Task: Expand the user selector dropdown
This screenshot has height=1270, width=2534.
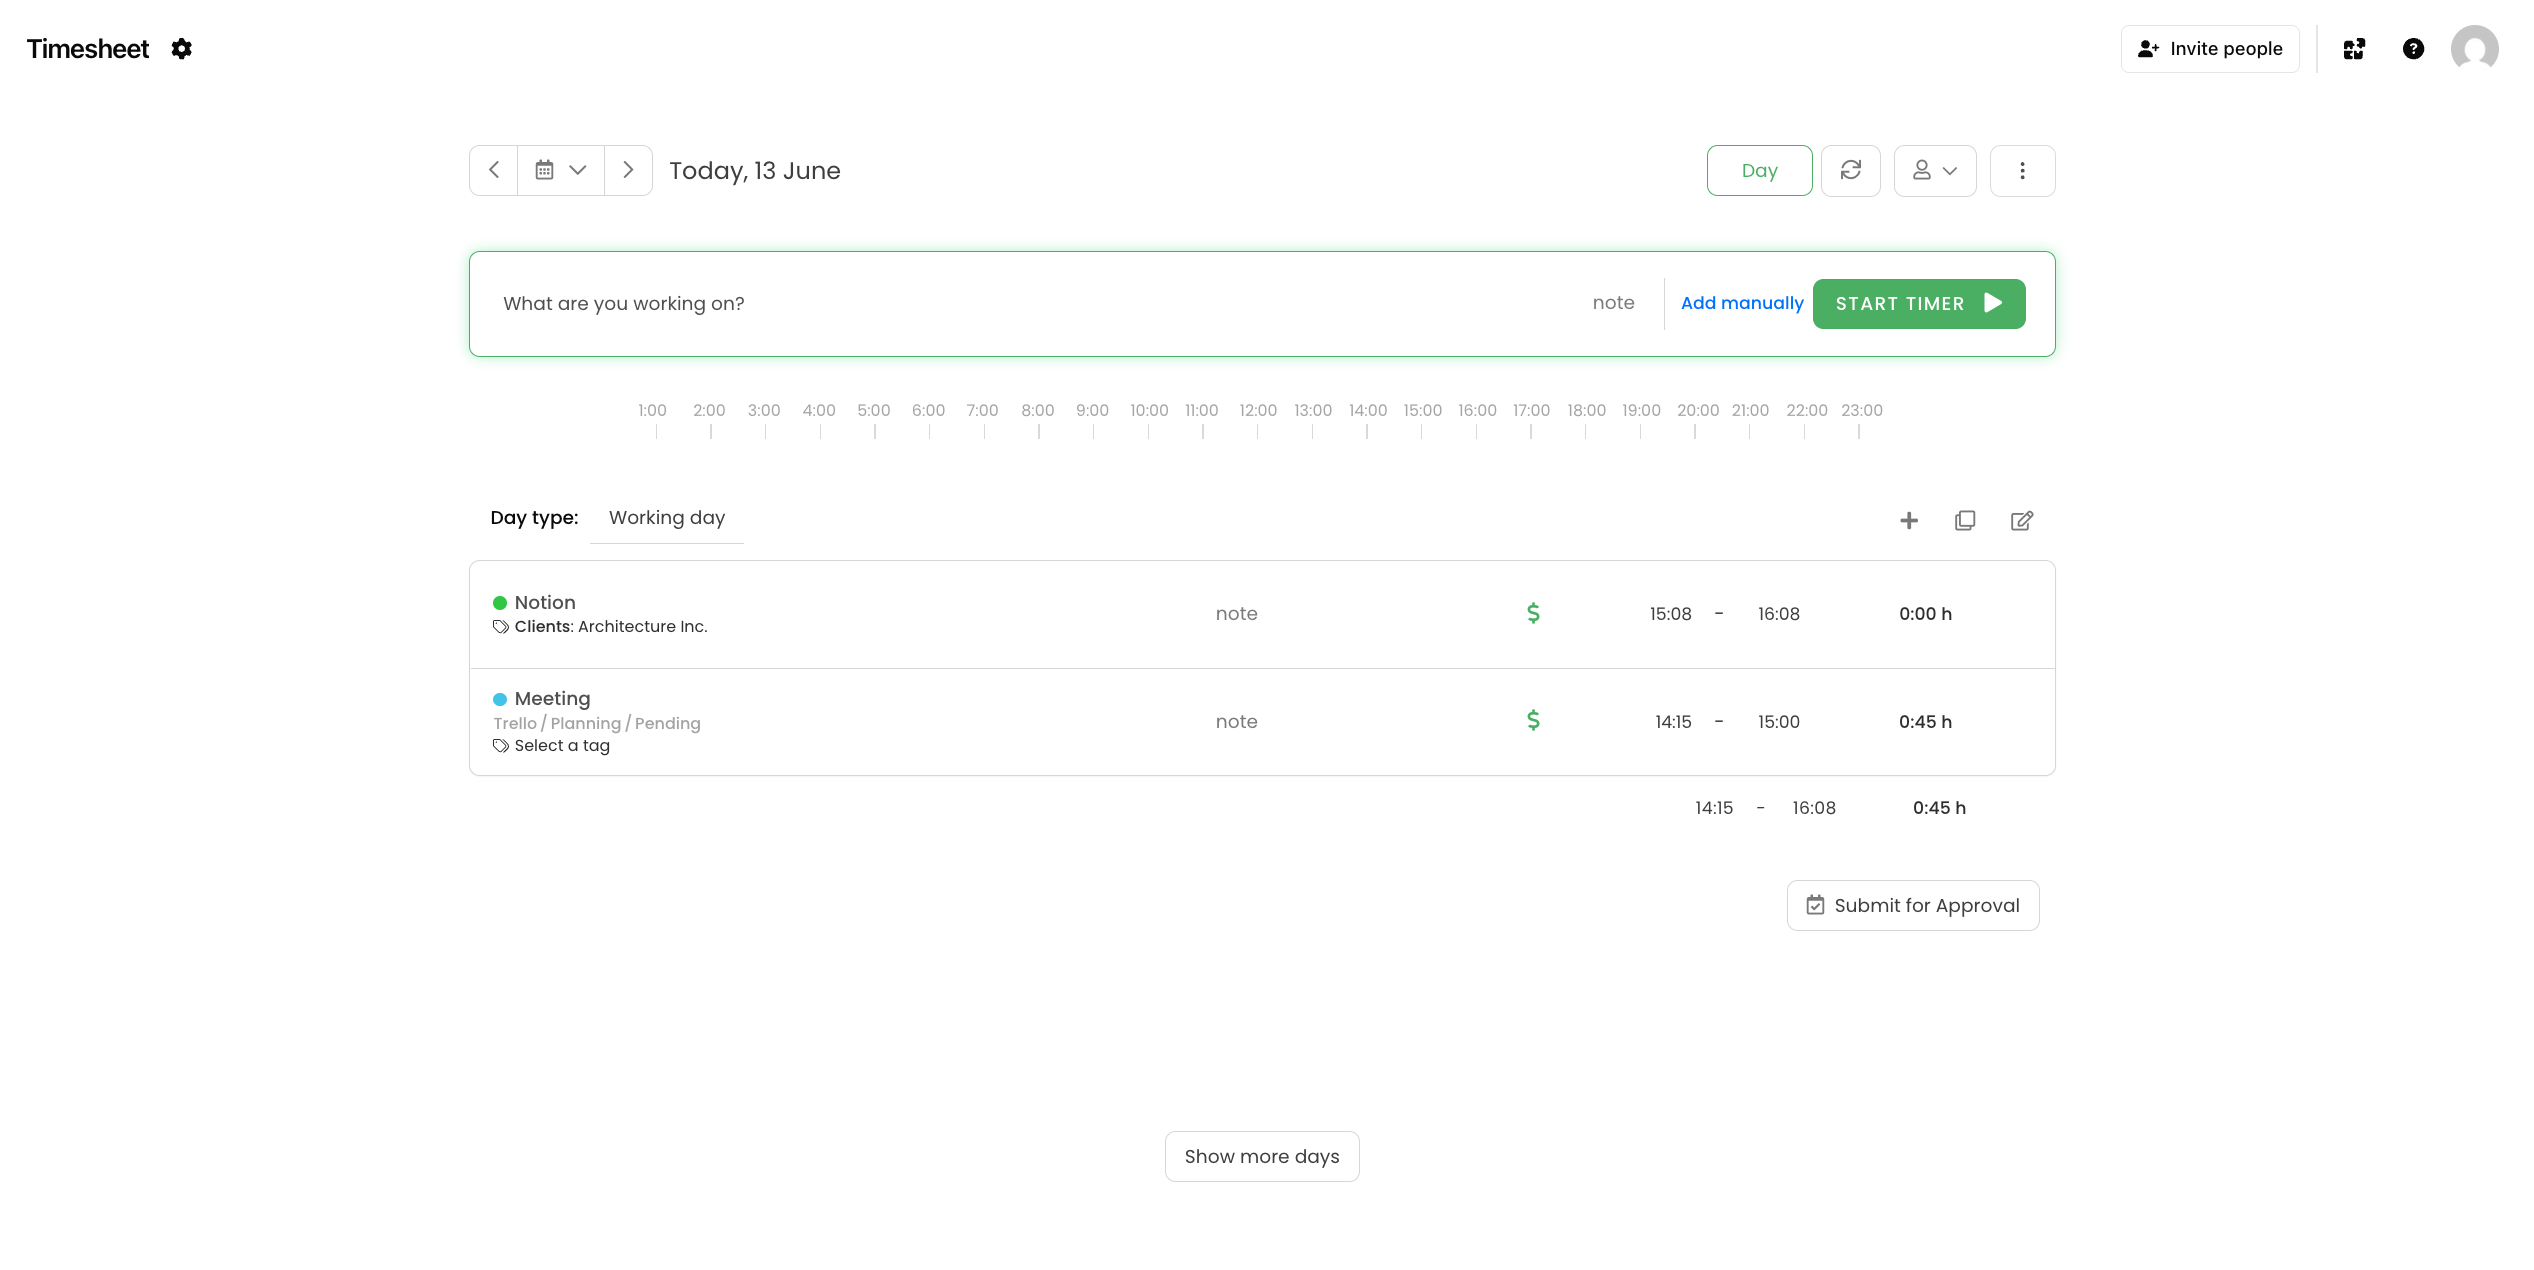Action: [1934, 170]
